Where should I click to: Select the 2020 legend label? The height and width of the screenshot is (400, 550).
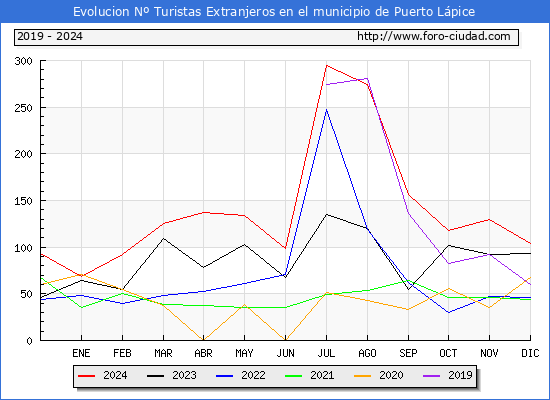391,375
